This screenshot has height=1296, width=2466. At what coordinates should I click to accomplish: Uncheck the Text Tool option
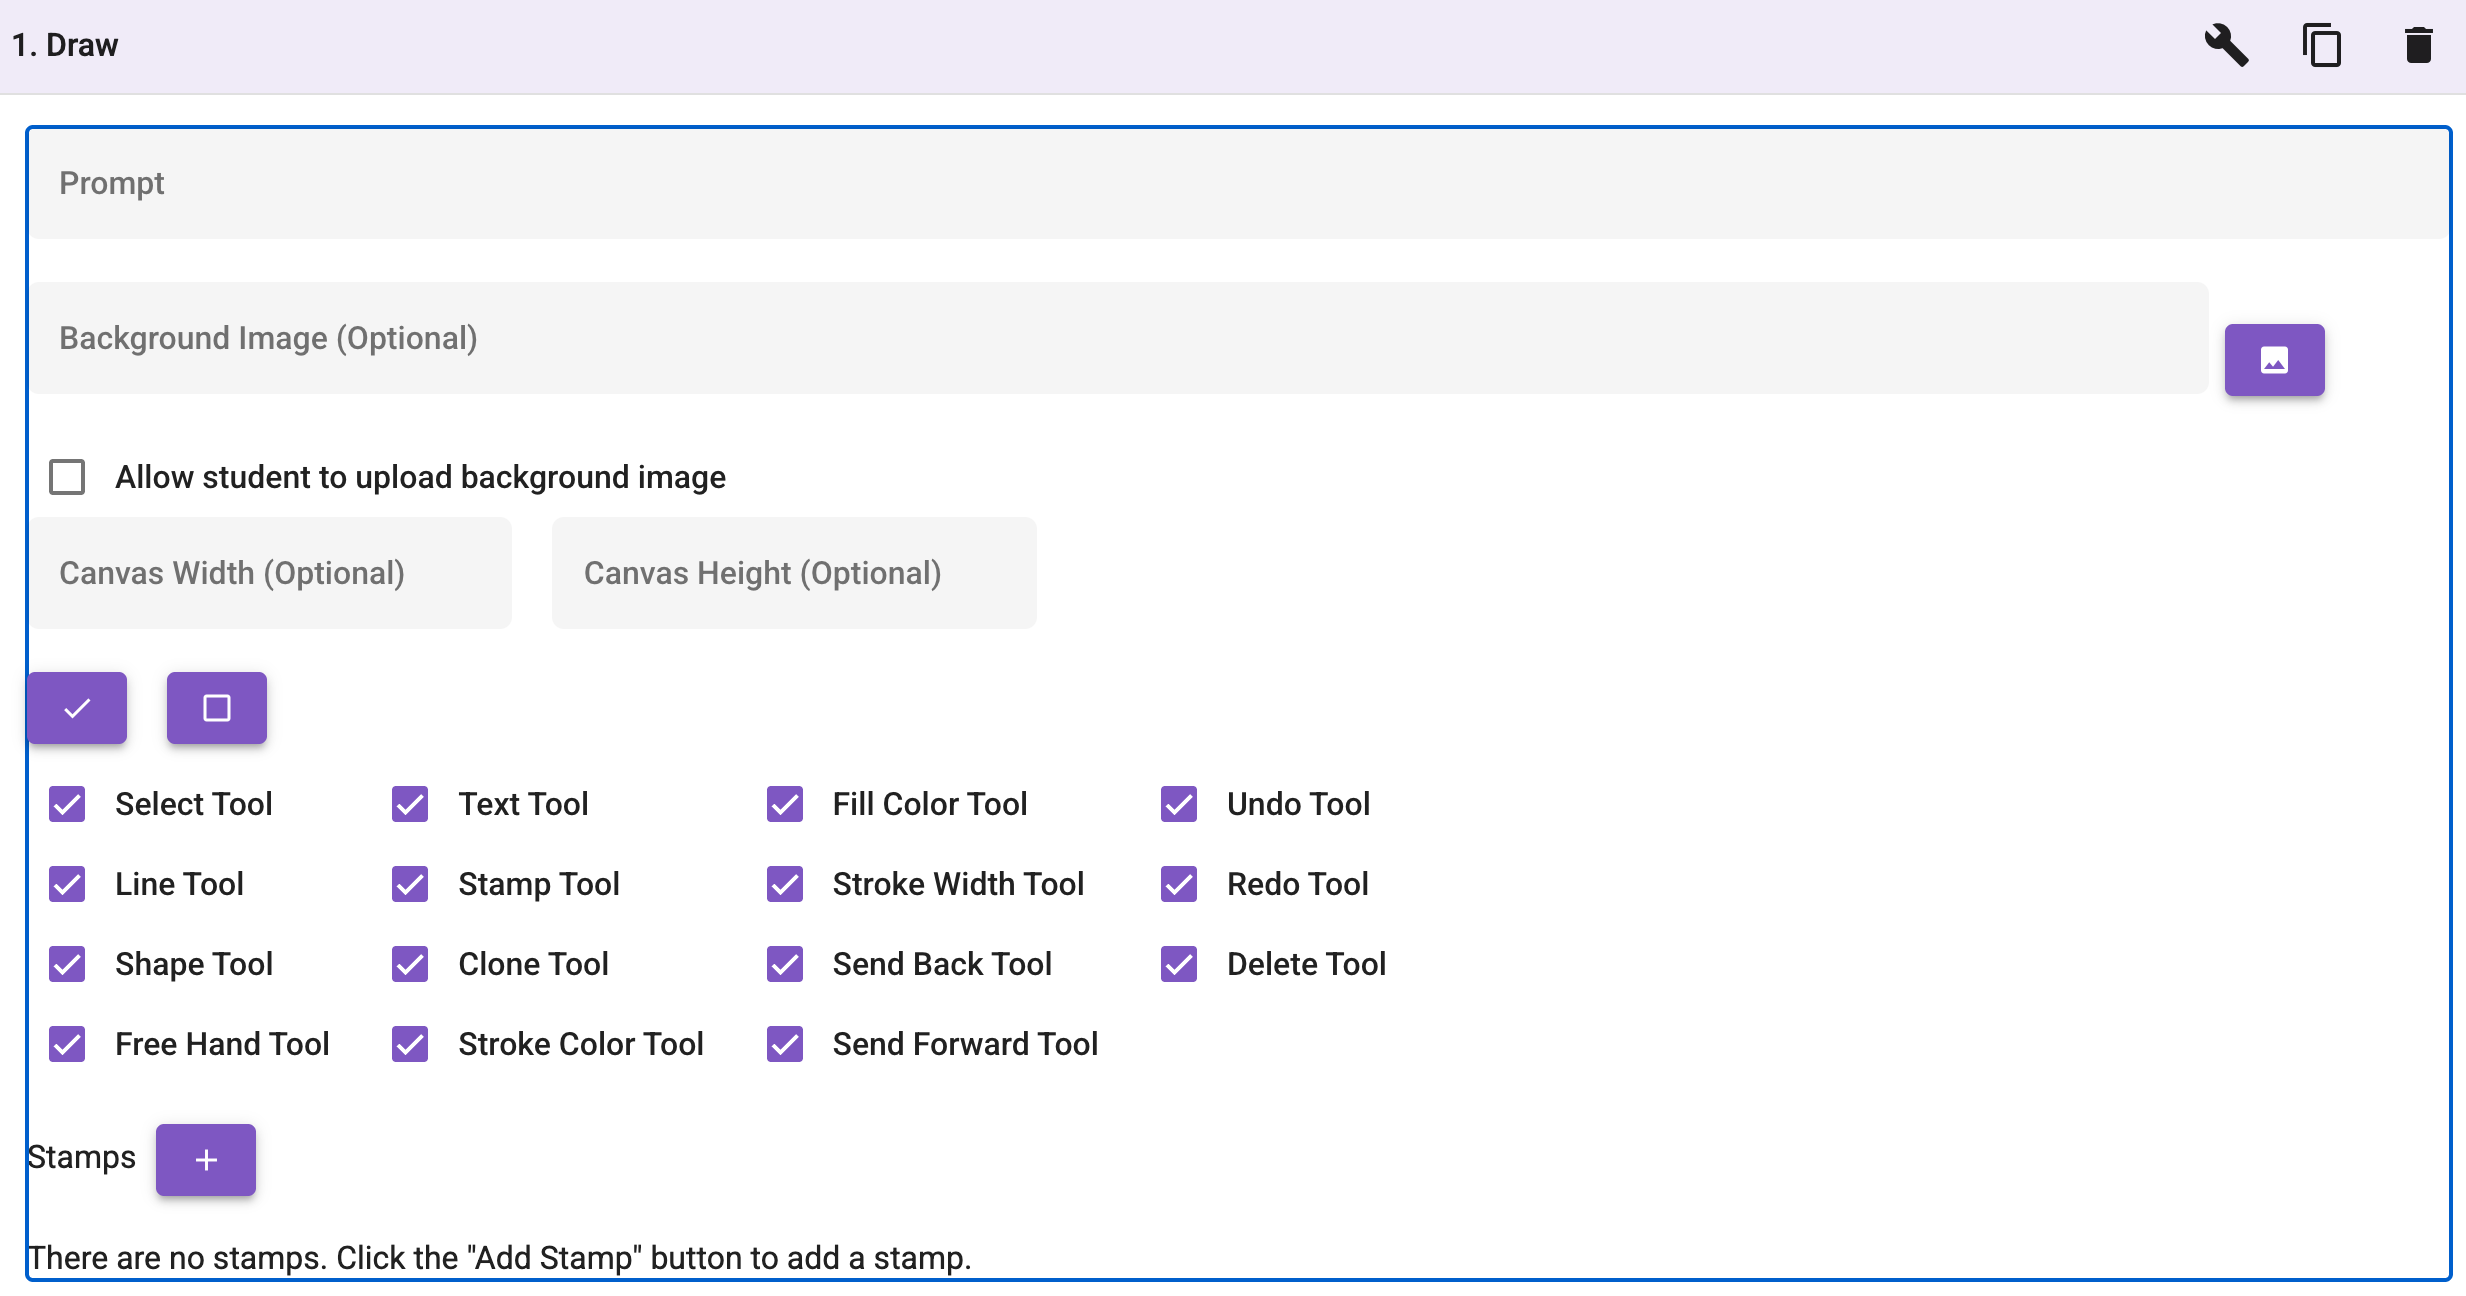(x=409, y=804)
